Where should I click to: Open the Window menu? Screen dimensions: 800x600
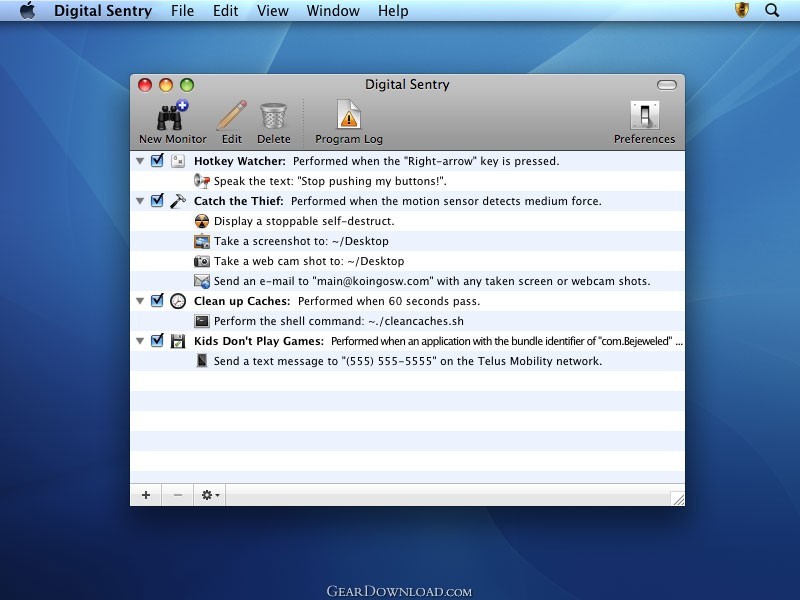pos(333,11)
